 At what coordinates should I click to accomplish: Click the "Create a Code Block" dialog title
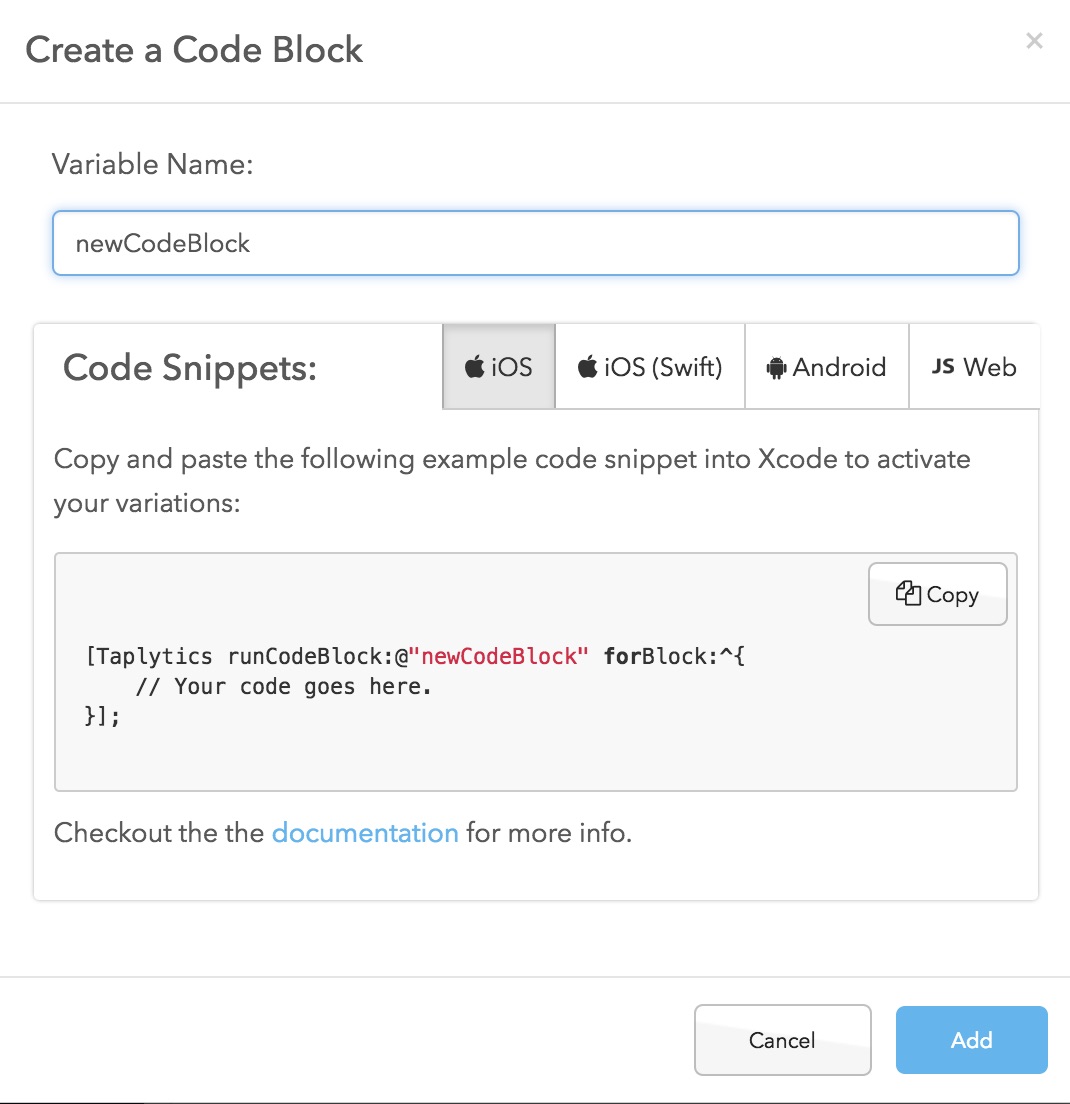(194, 50)
